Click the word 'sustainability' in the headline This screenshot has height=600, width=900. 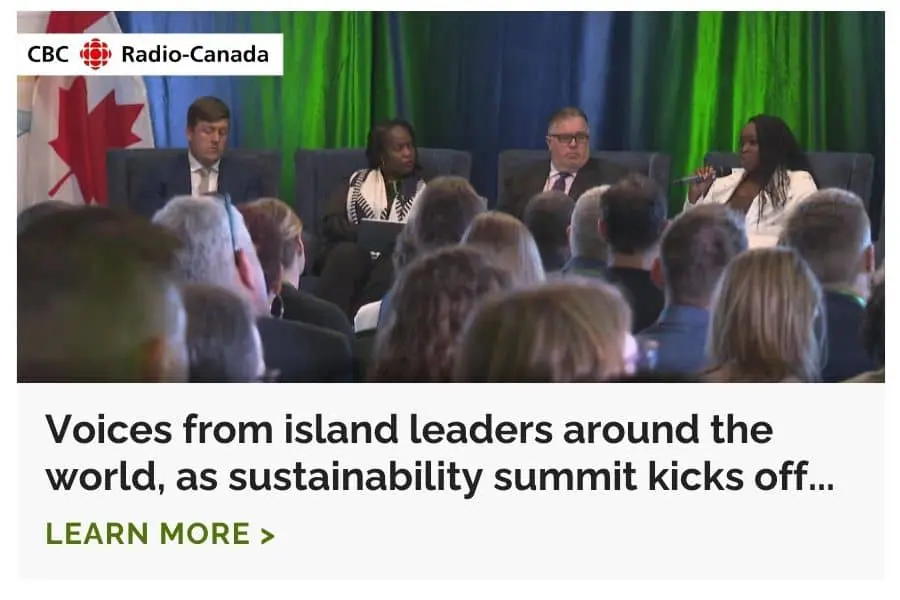click(x=356, y=477)
